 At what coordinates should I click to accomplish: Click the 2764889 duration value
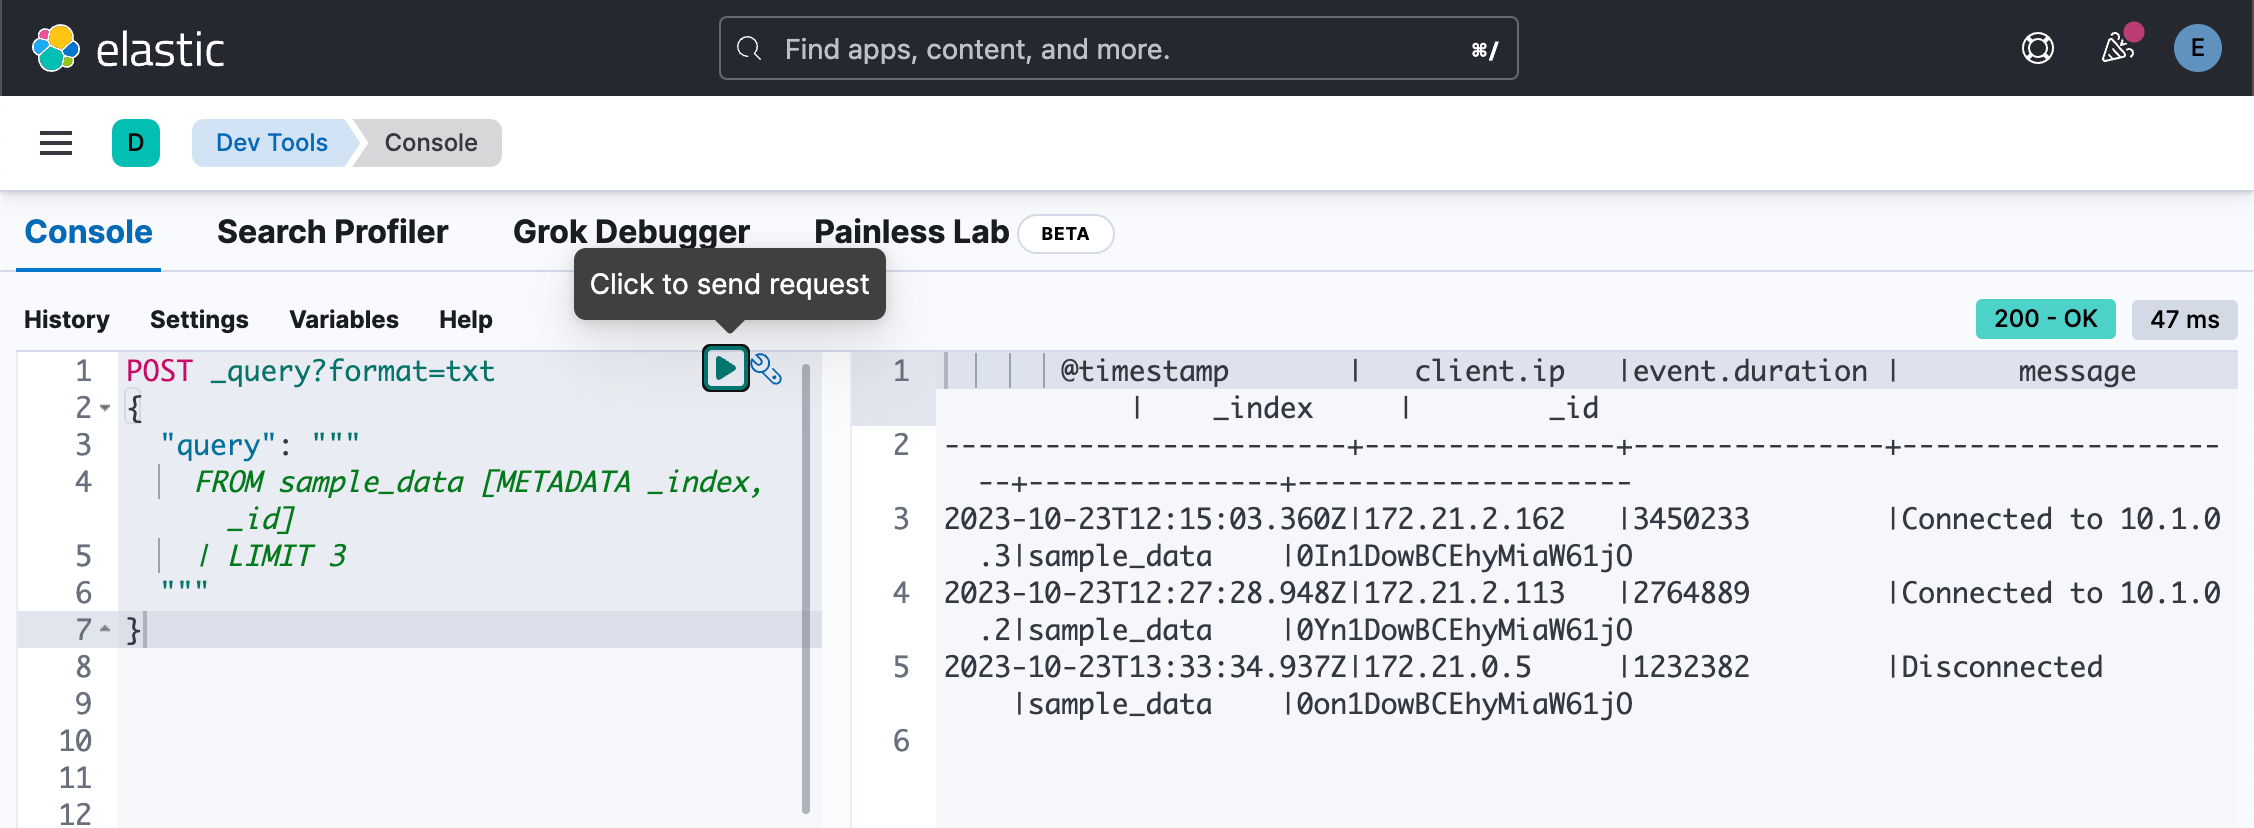tap(1691, 593)
